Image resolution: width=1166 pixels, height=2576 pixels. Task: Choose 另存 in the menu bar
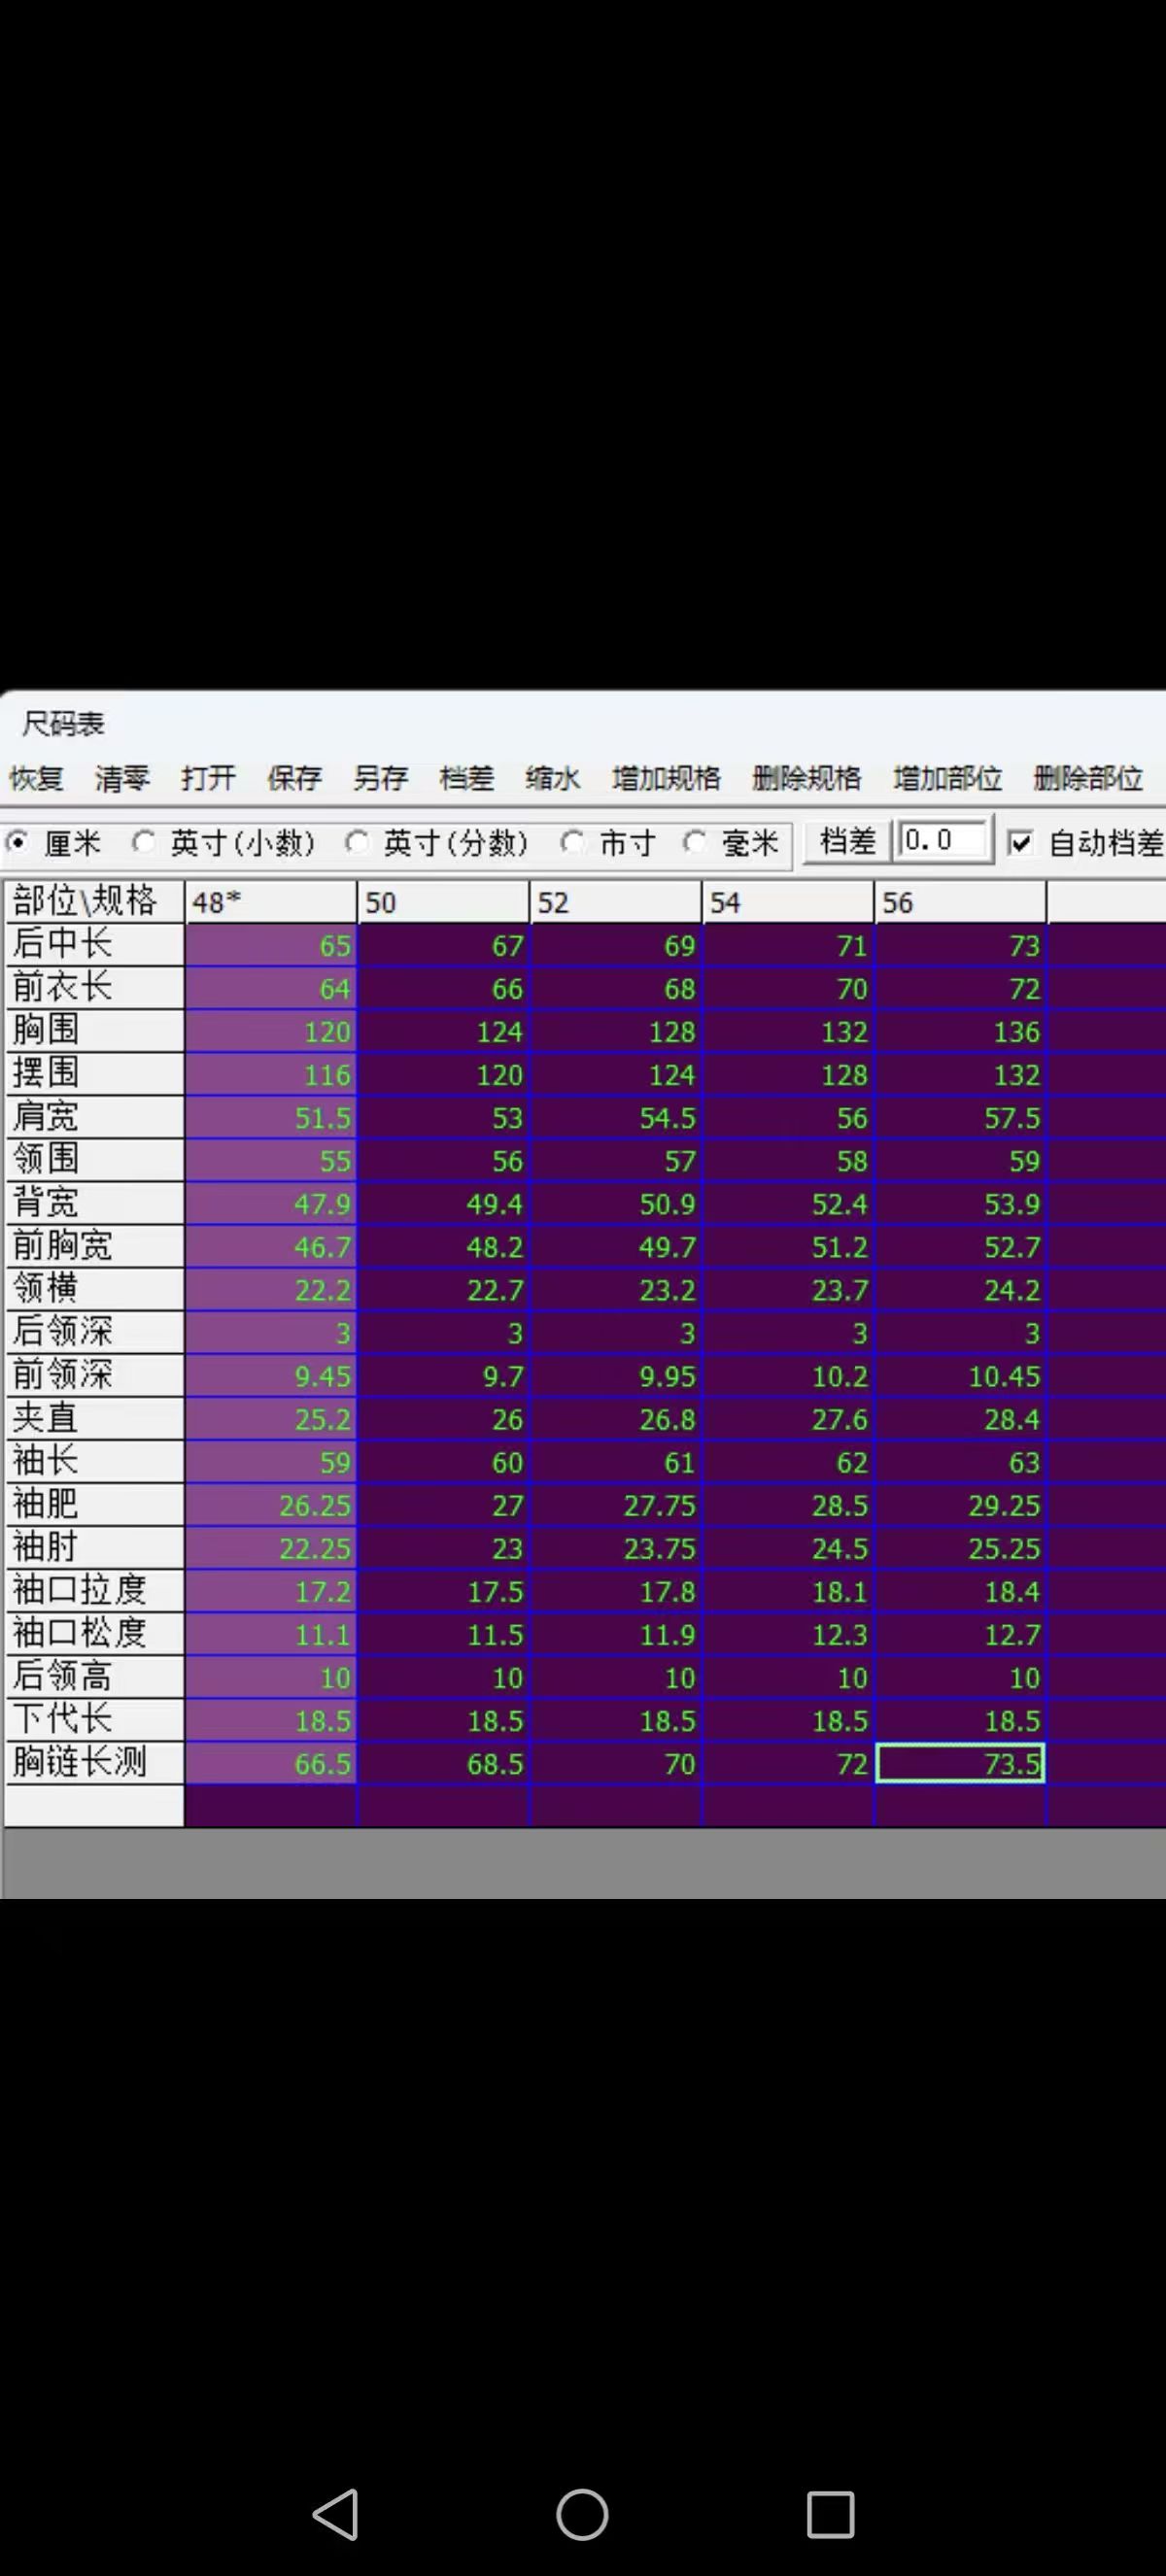(x=380, y=778)
